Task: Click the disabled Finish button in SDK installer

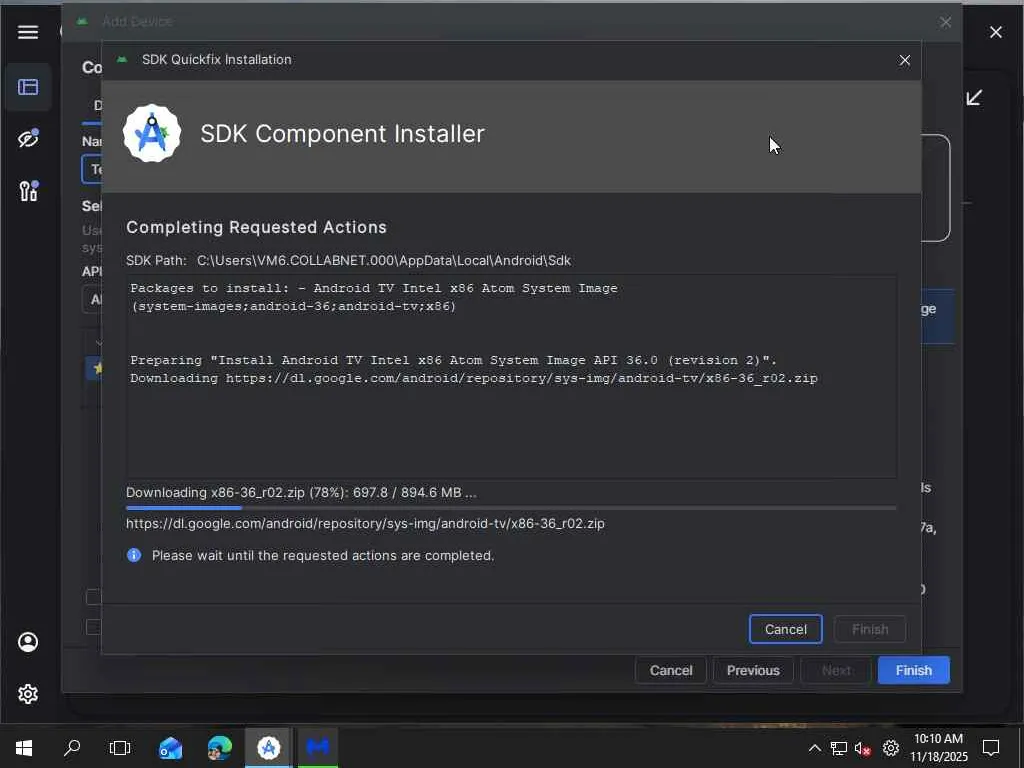Action: [870, 629]
